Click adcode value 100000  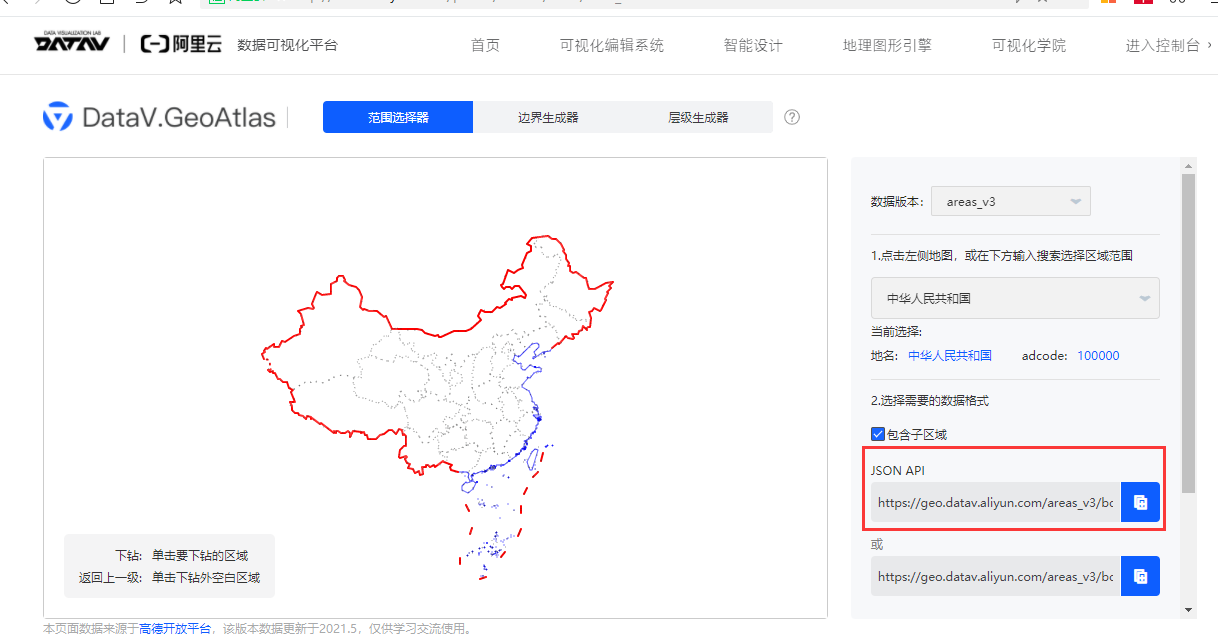tap(1098, 355)
